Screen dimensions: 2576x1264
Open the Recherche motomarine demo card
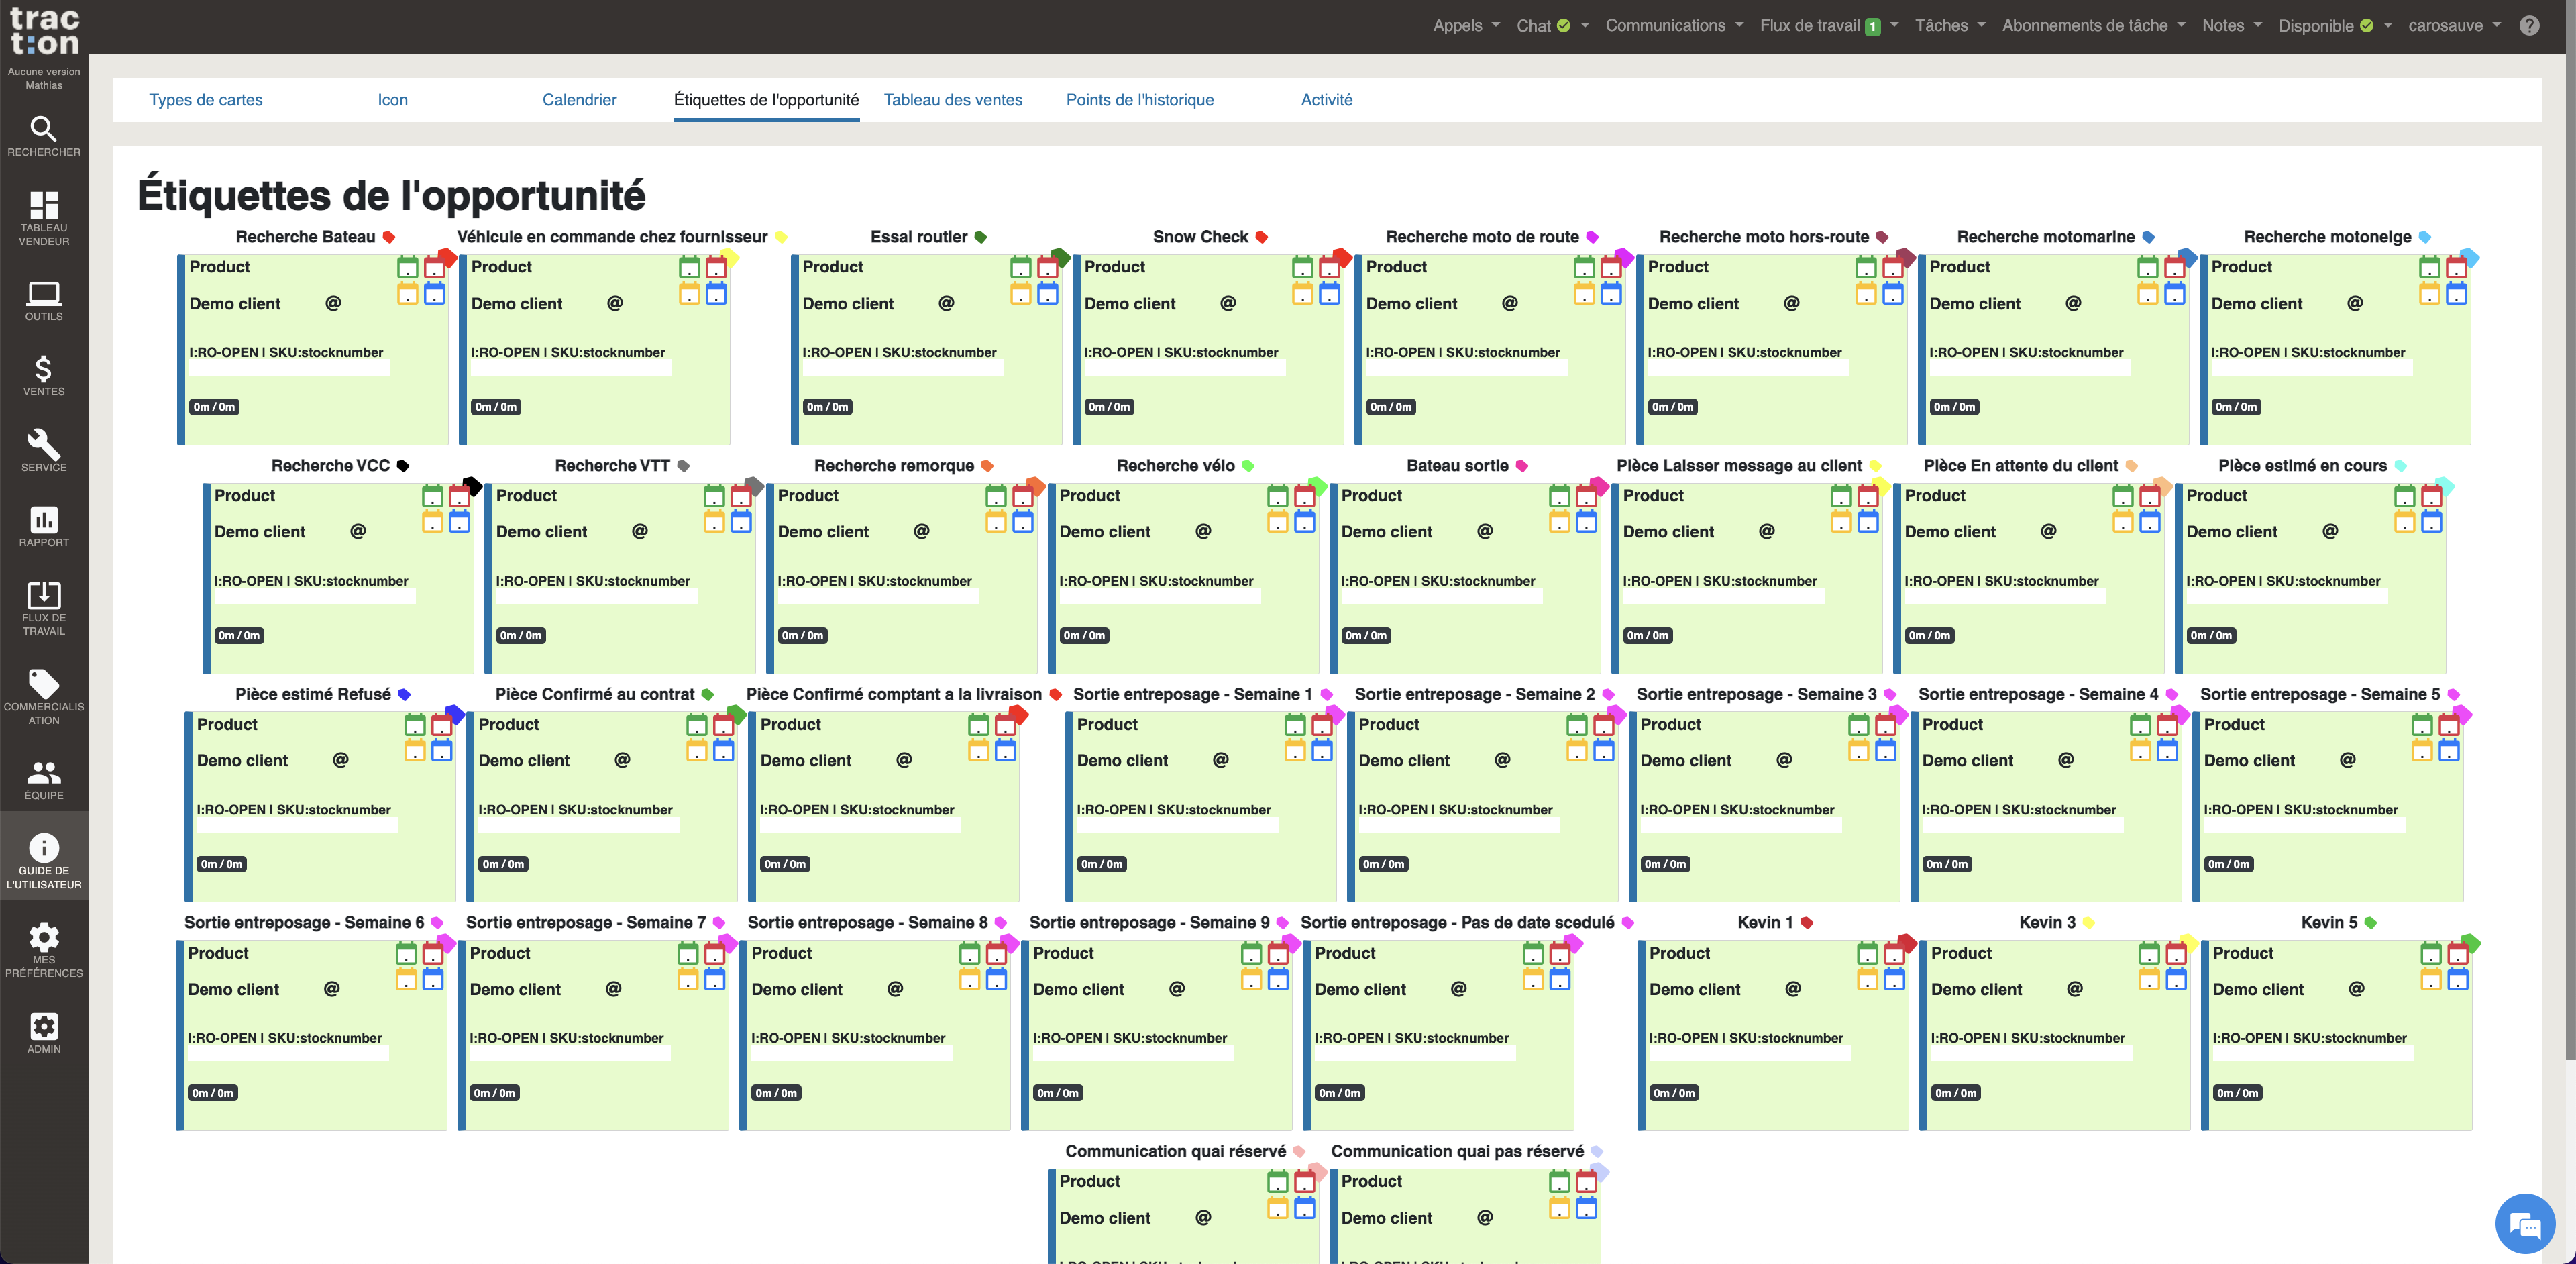click(x=2054, y=349)
